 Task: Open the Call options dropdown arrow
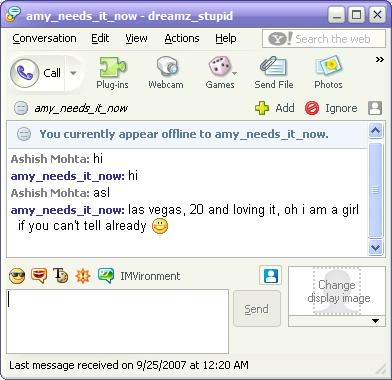point(73,73)
